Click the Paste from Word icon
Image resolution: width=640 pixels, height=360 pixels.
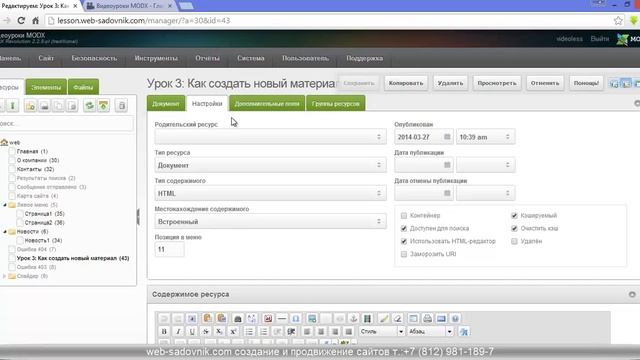(222, 318)
